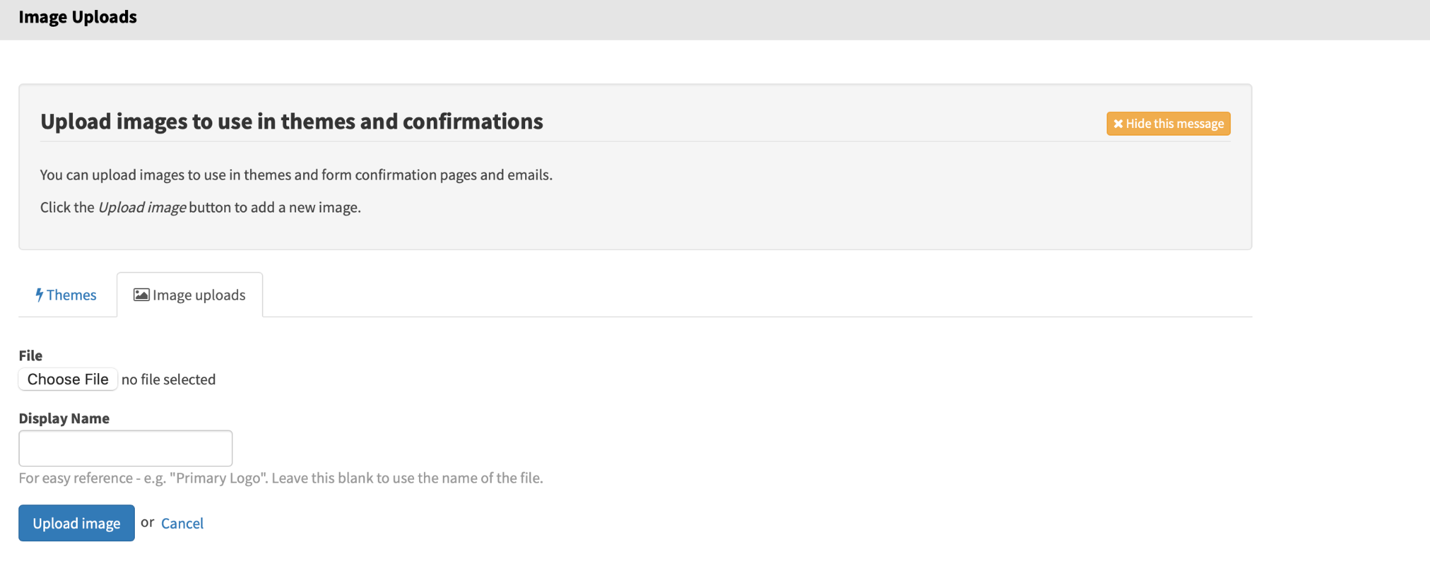This screenshot has width=1430, height=562.
Task: Click the File field label
Action: (30, 355)
